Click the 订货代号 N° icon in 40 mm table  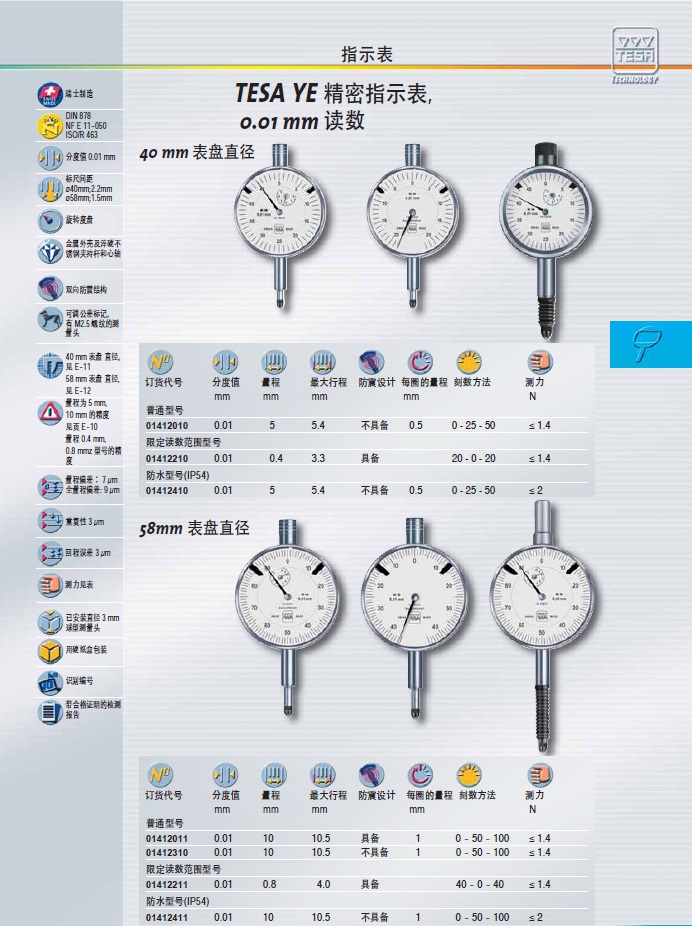[160, 361]
